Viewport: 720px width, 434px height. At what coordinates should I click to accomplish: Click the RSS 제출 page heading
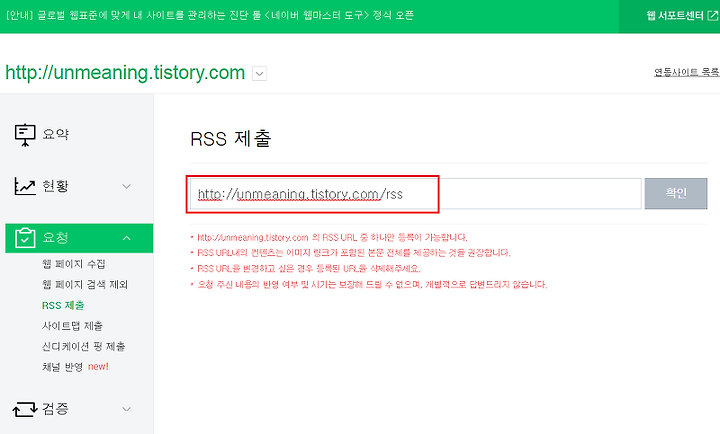(231, 139)
